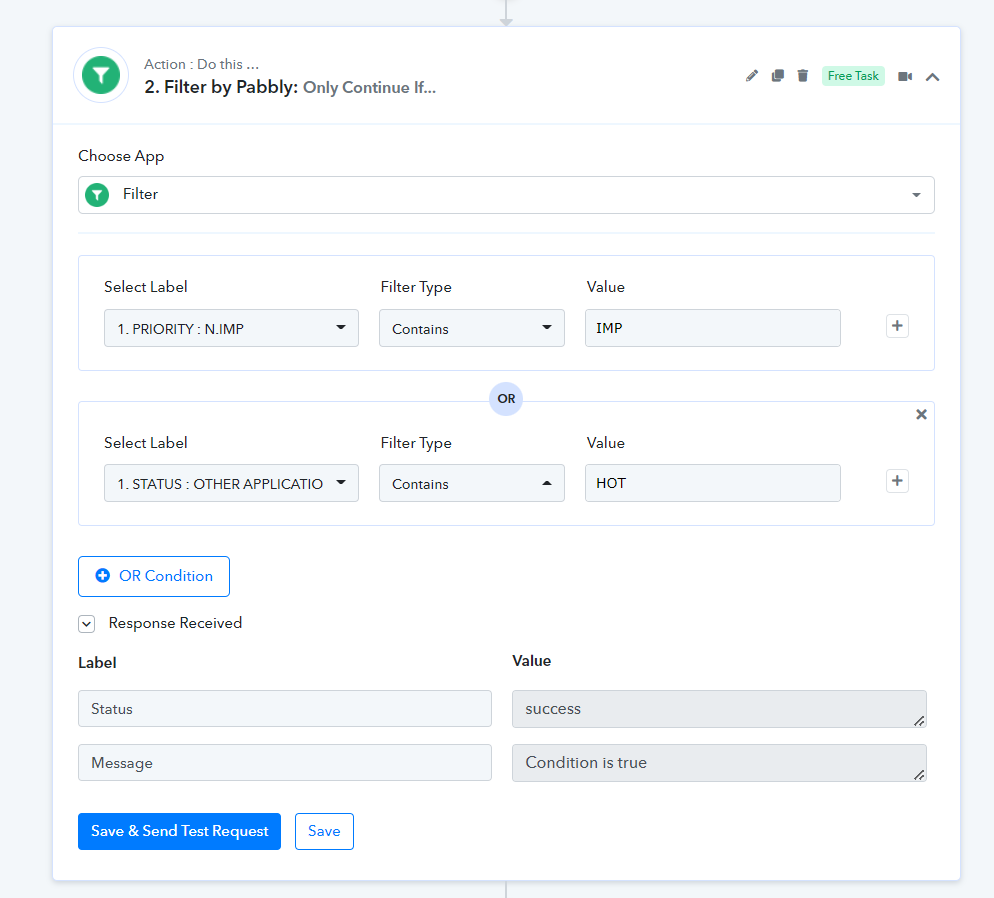
Task: Click the Save button
Action: (324, 831)
